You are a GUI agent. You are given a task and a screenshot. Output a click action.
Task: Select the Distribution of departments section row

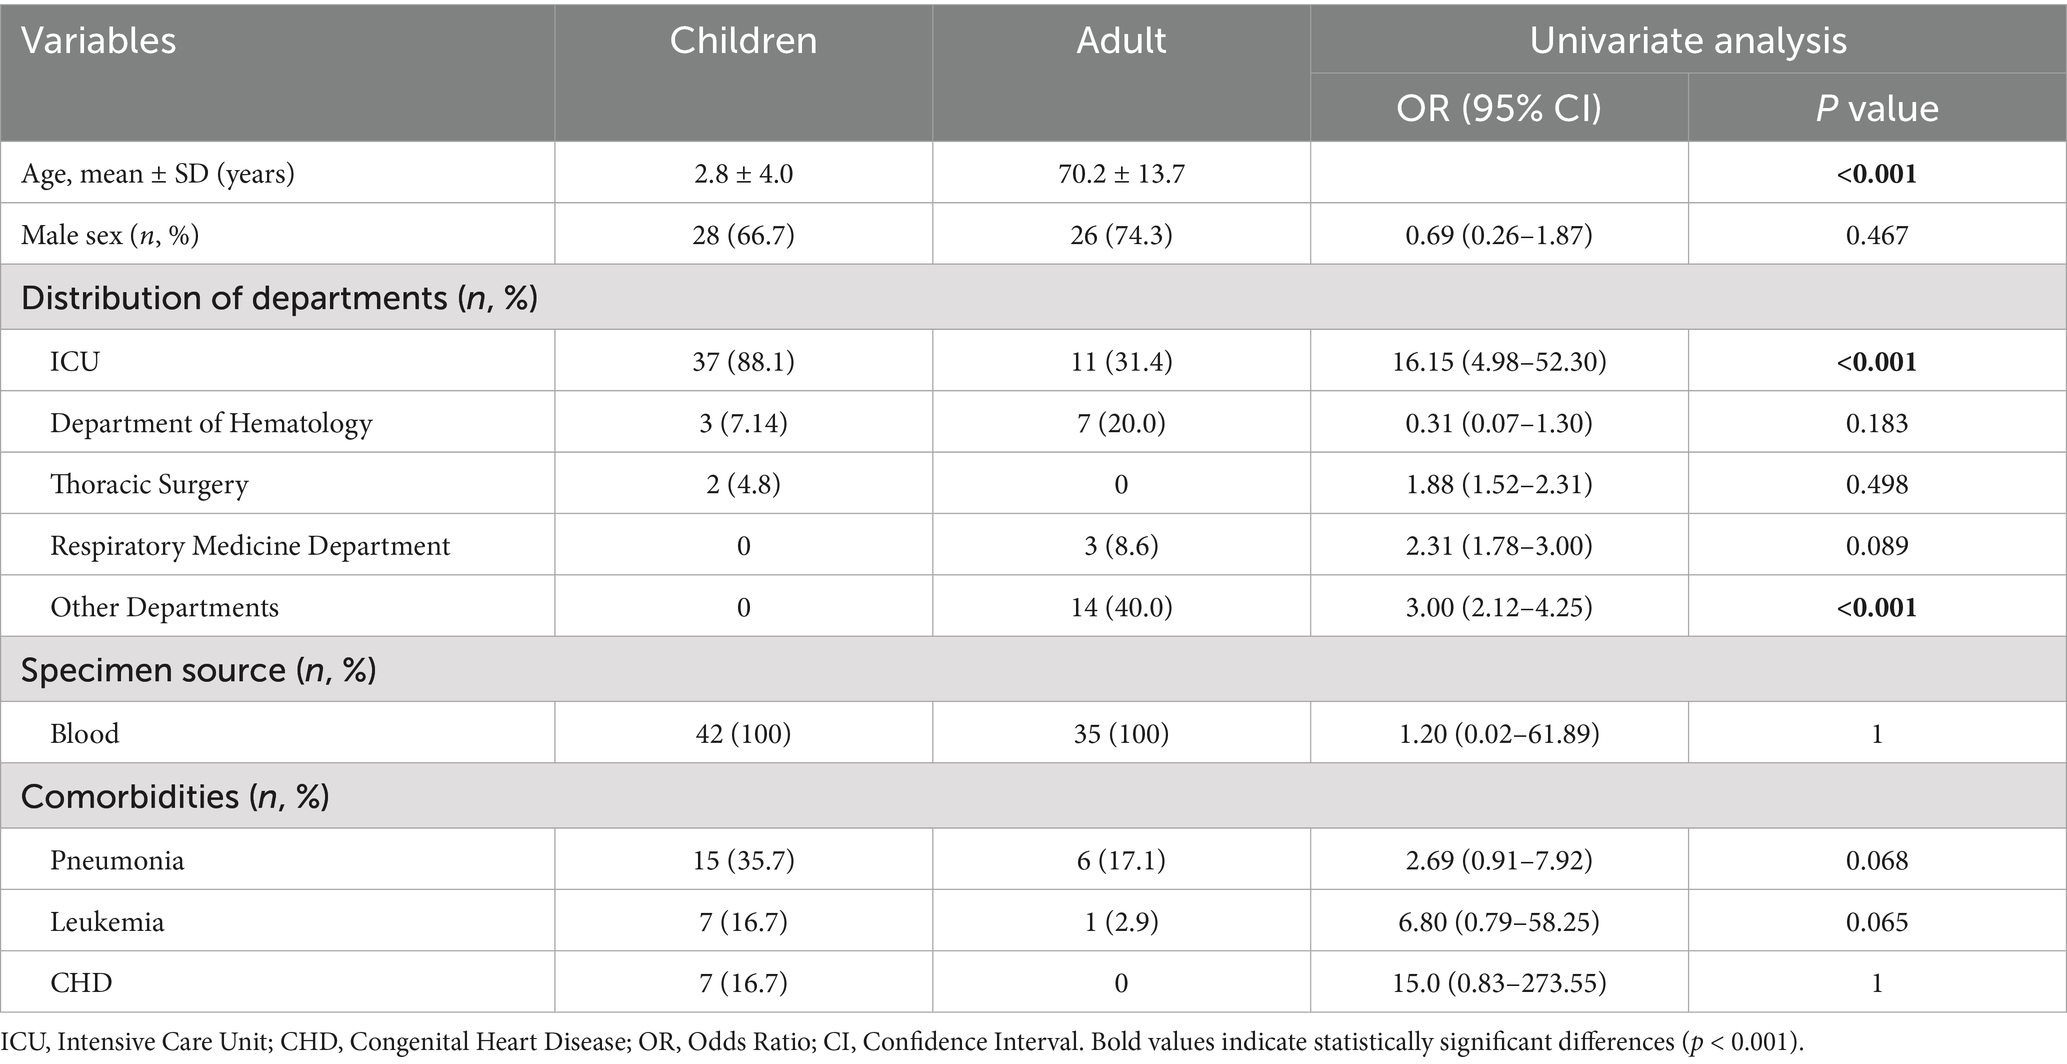[279, 298]
